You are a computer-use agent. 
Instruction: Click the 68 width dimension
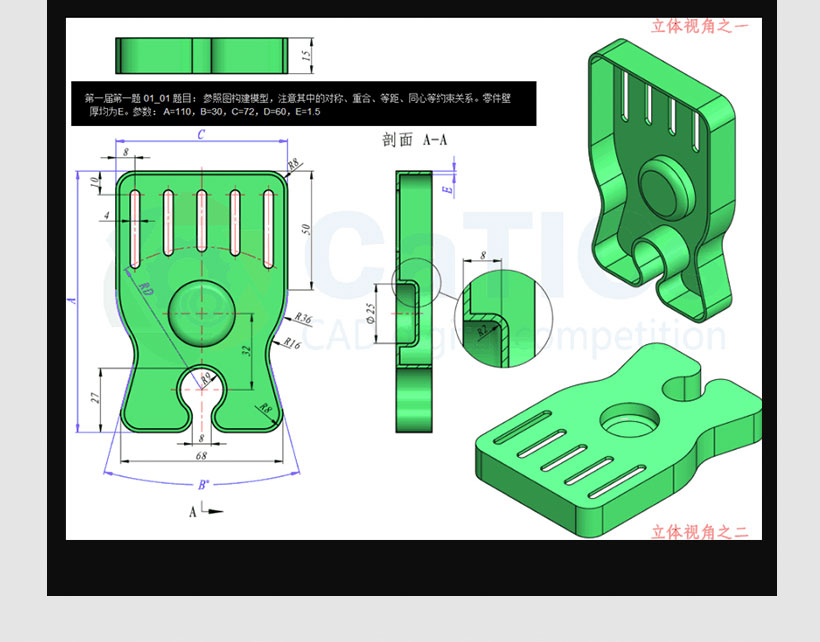coord(201,456)
